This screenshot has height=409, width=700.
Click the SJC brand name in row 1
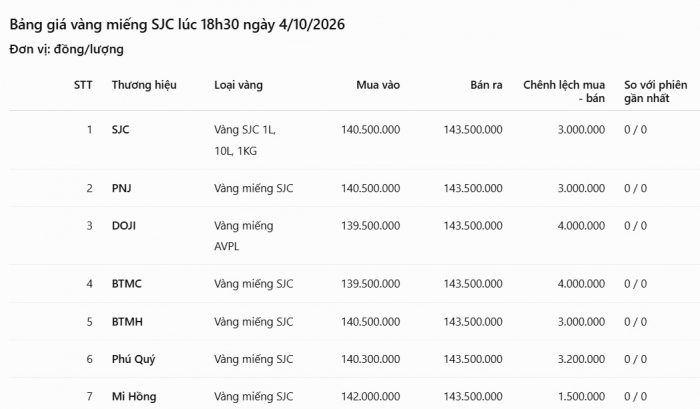click(x=121, y=130)
